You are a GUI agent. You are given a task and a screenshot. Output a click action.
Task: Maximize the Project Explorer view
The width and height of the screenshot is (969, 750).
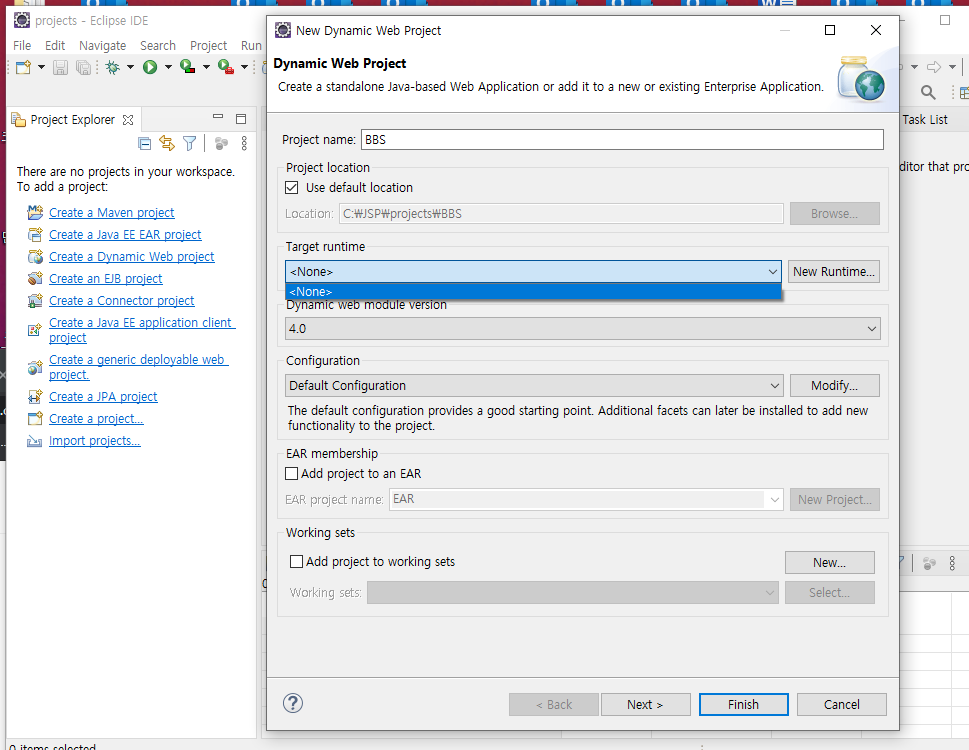(241, 119)
